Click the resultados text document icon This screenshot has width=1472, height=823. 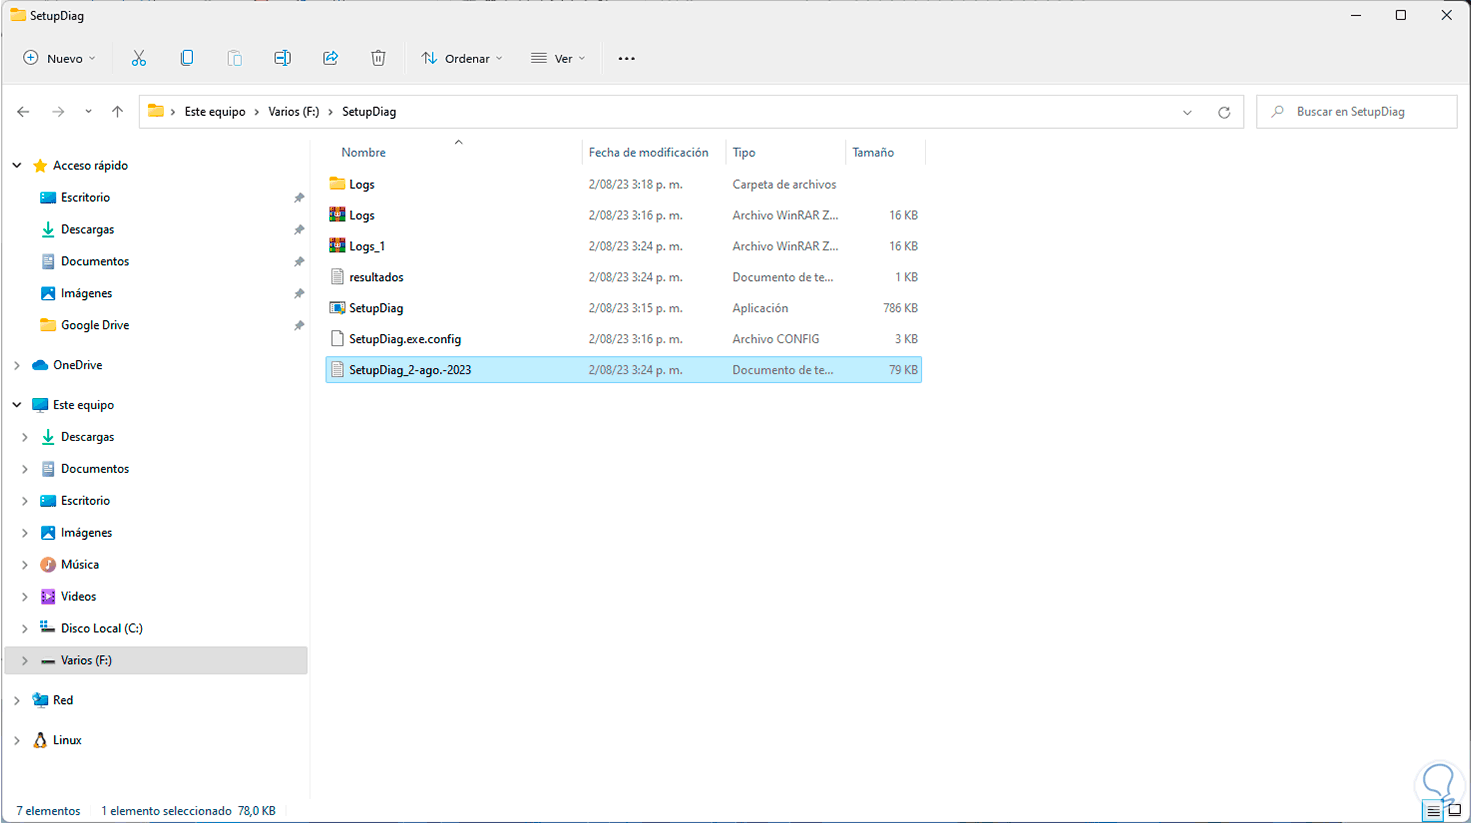337,277
